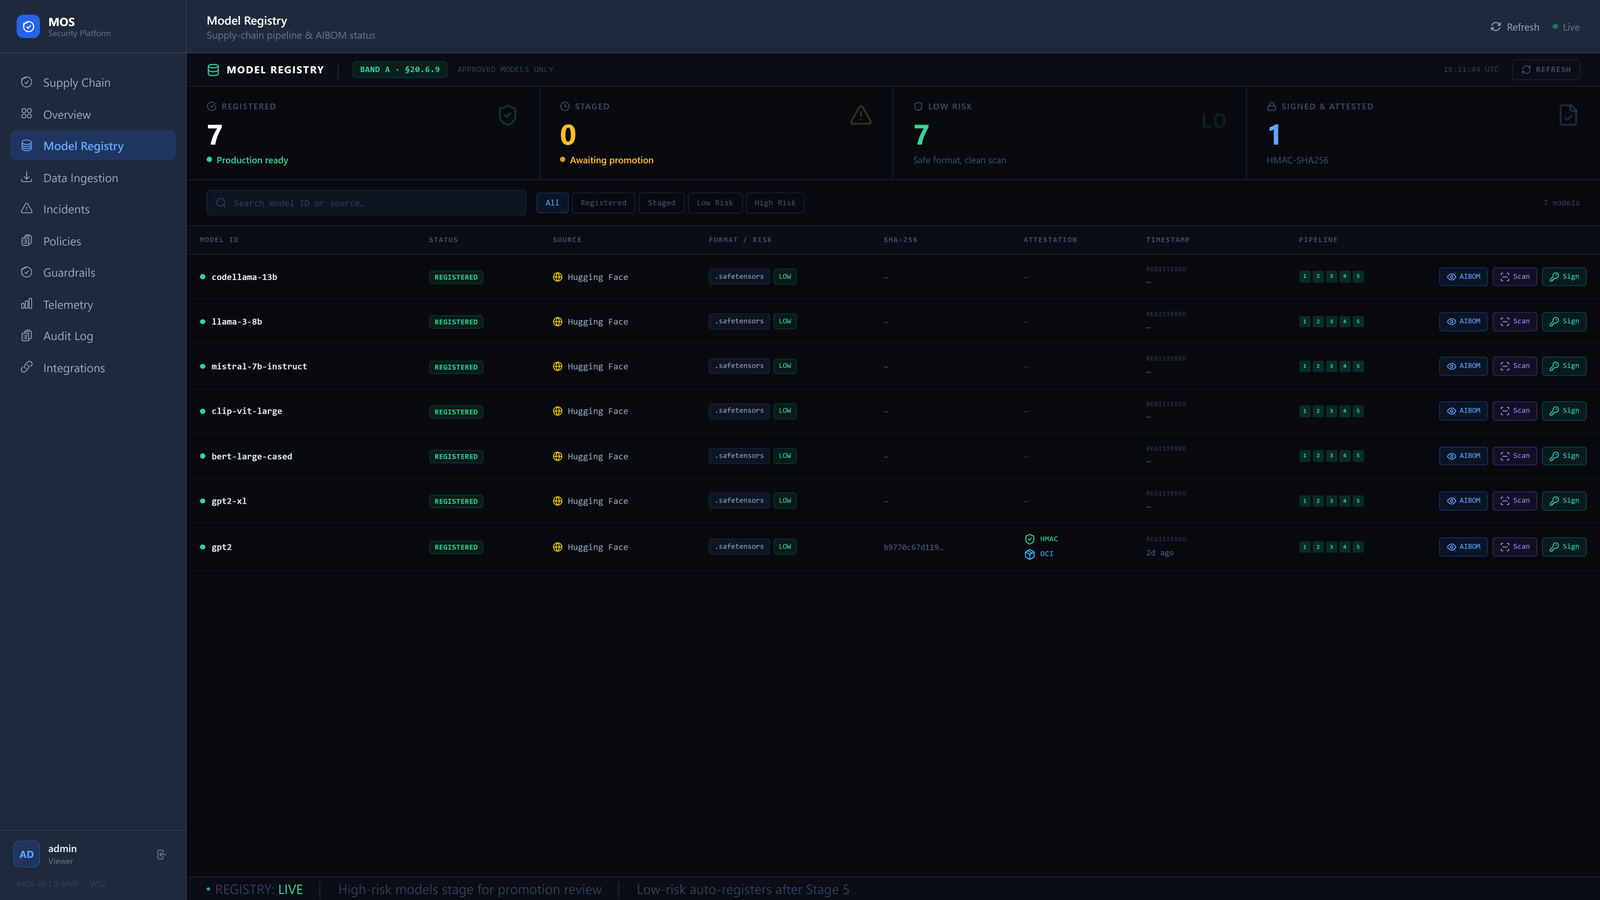Select the All filter tab

pyautogui.click(x=552, y=203)
